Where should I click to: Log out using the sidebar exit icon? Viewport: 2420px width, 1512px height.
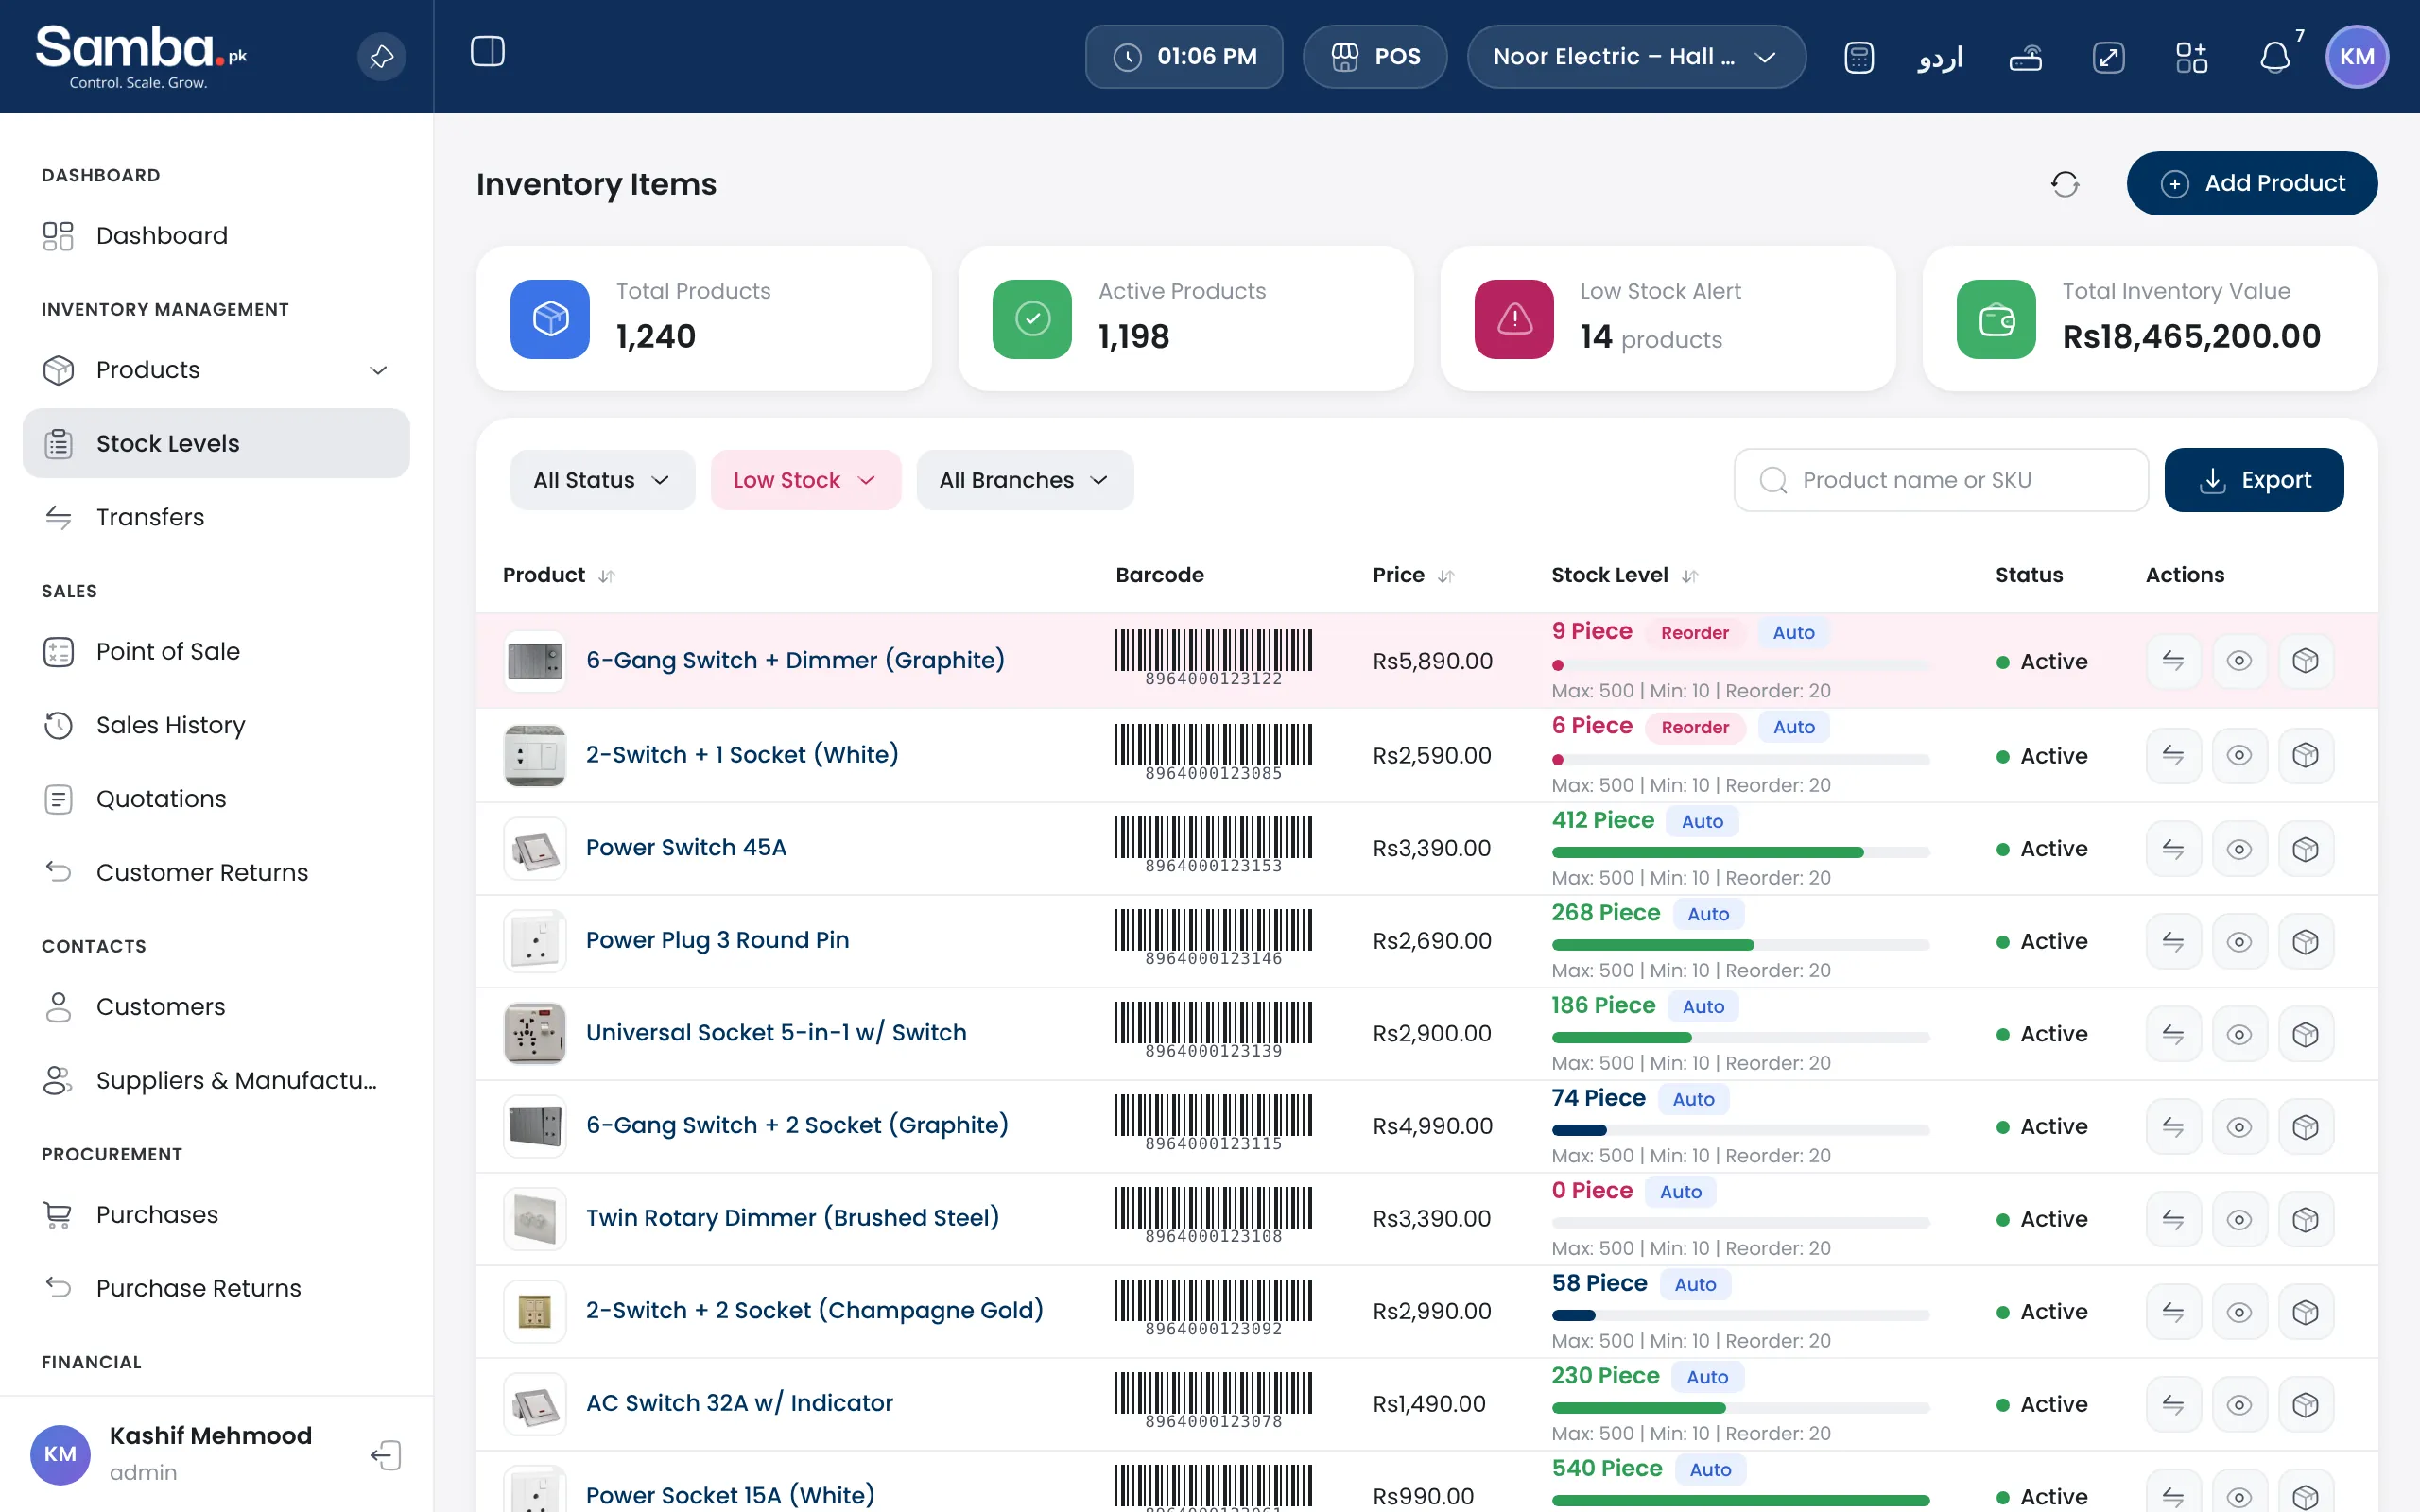point(386,1455)
